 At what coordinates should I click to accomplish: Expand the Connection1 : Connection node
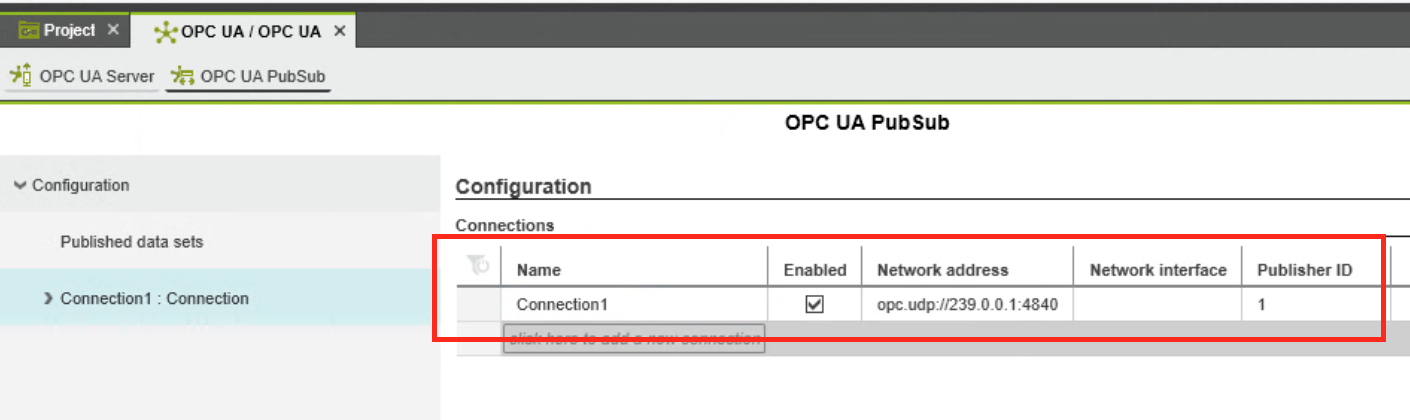pos(49,298)
